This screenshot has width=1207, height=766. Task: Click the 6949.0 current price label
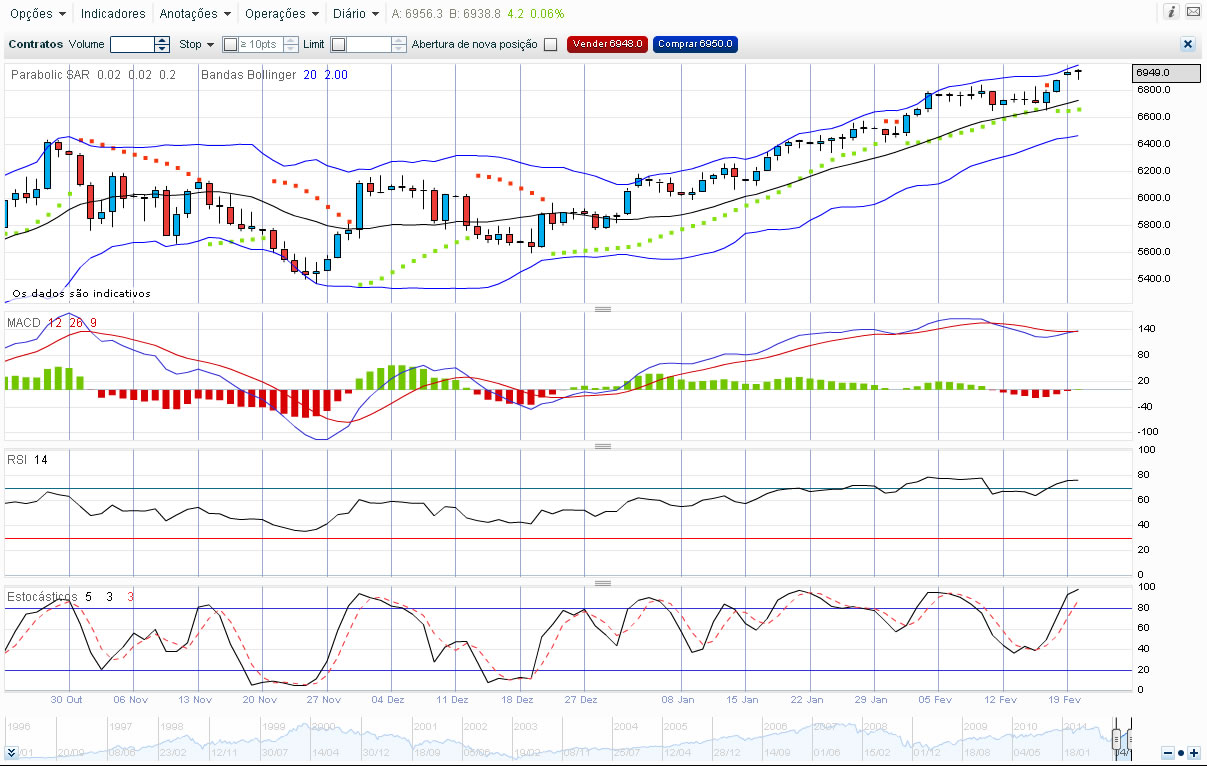(1165, 73)
